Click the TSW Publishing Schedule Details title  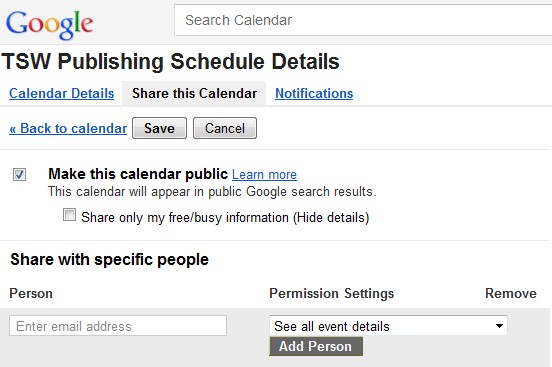171,62
